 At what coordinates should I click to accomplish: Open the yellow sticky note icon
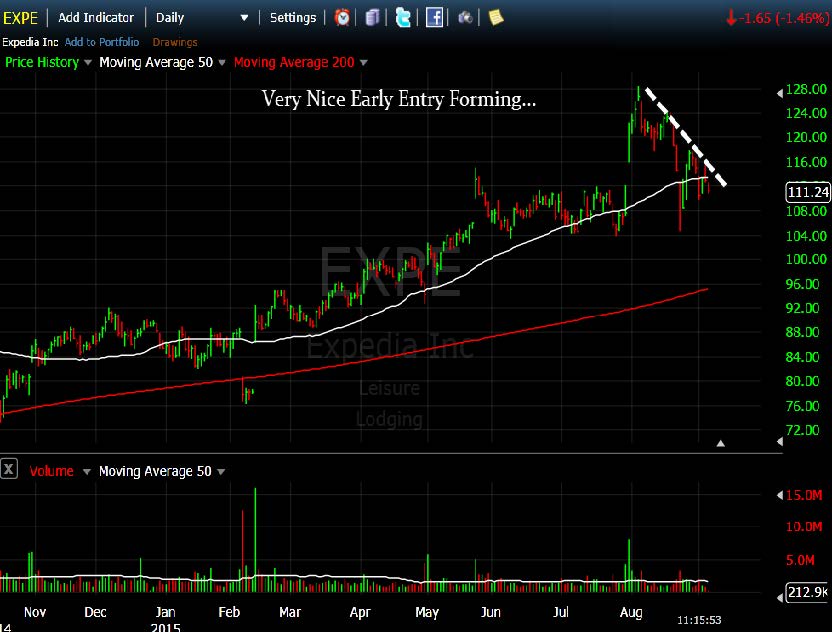496,18
